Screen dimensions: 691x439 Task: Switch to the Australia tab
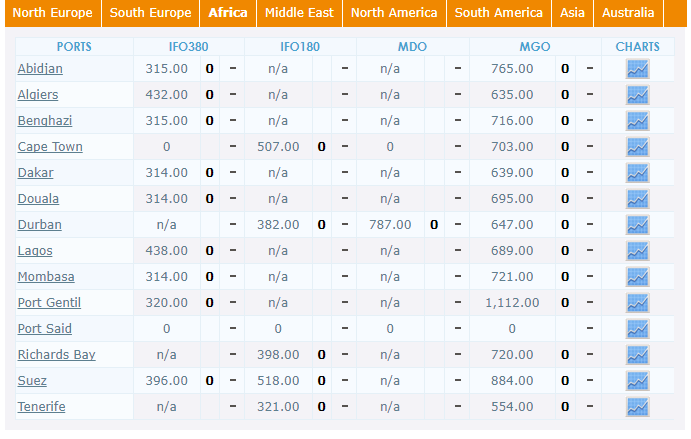(628, 13)
